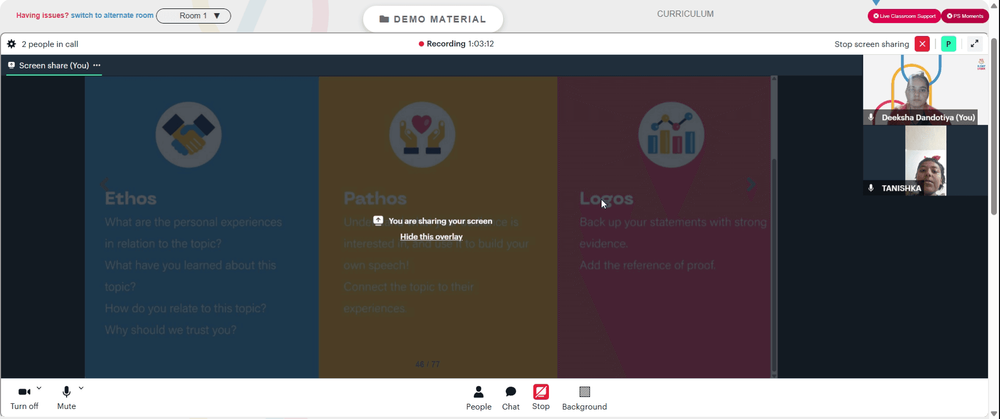This screenshot has height=419, width=1000.
Task: Click 2 people in call text
Action: 50,44
